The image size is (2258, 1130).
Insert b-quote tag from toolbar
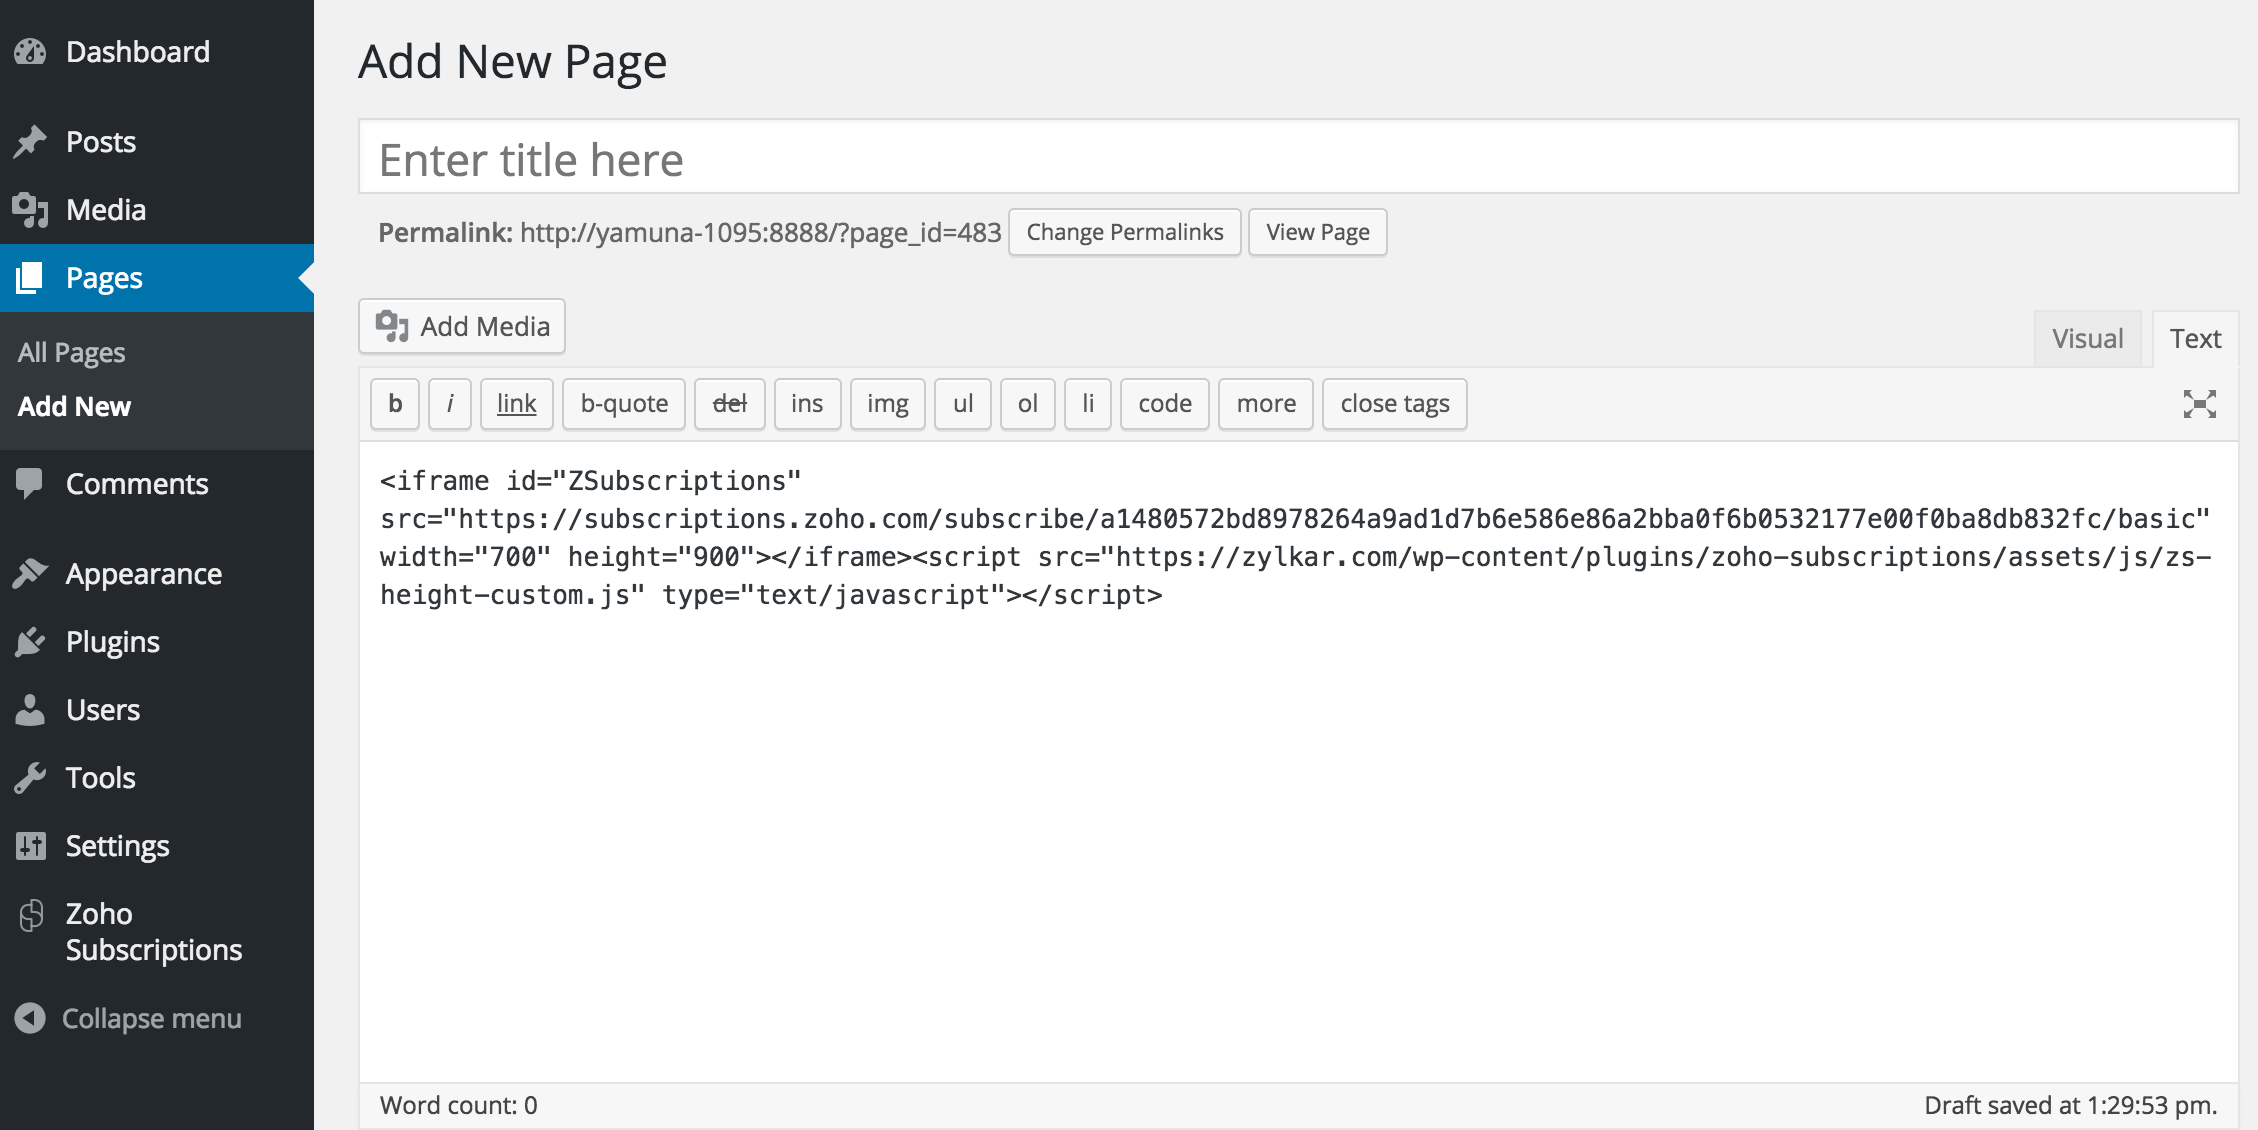[x=624, y=404]
